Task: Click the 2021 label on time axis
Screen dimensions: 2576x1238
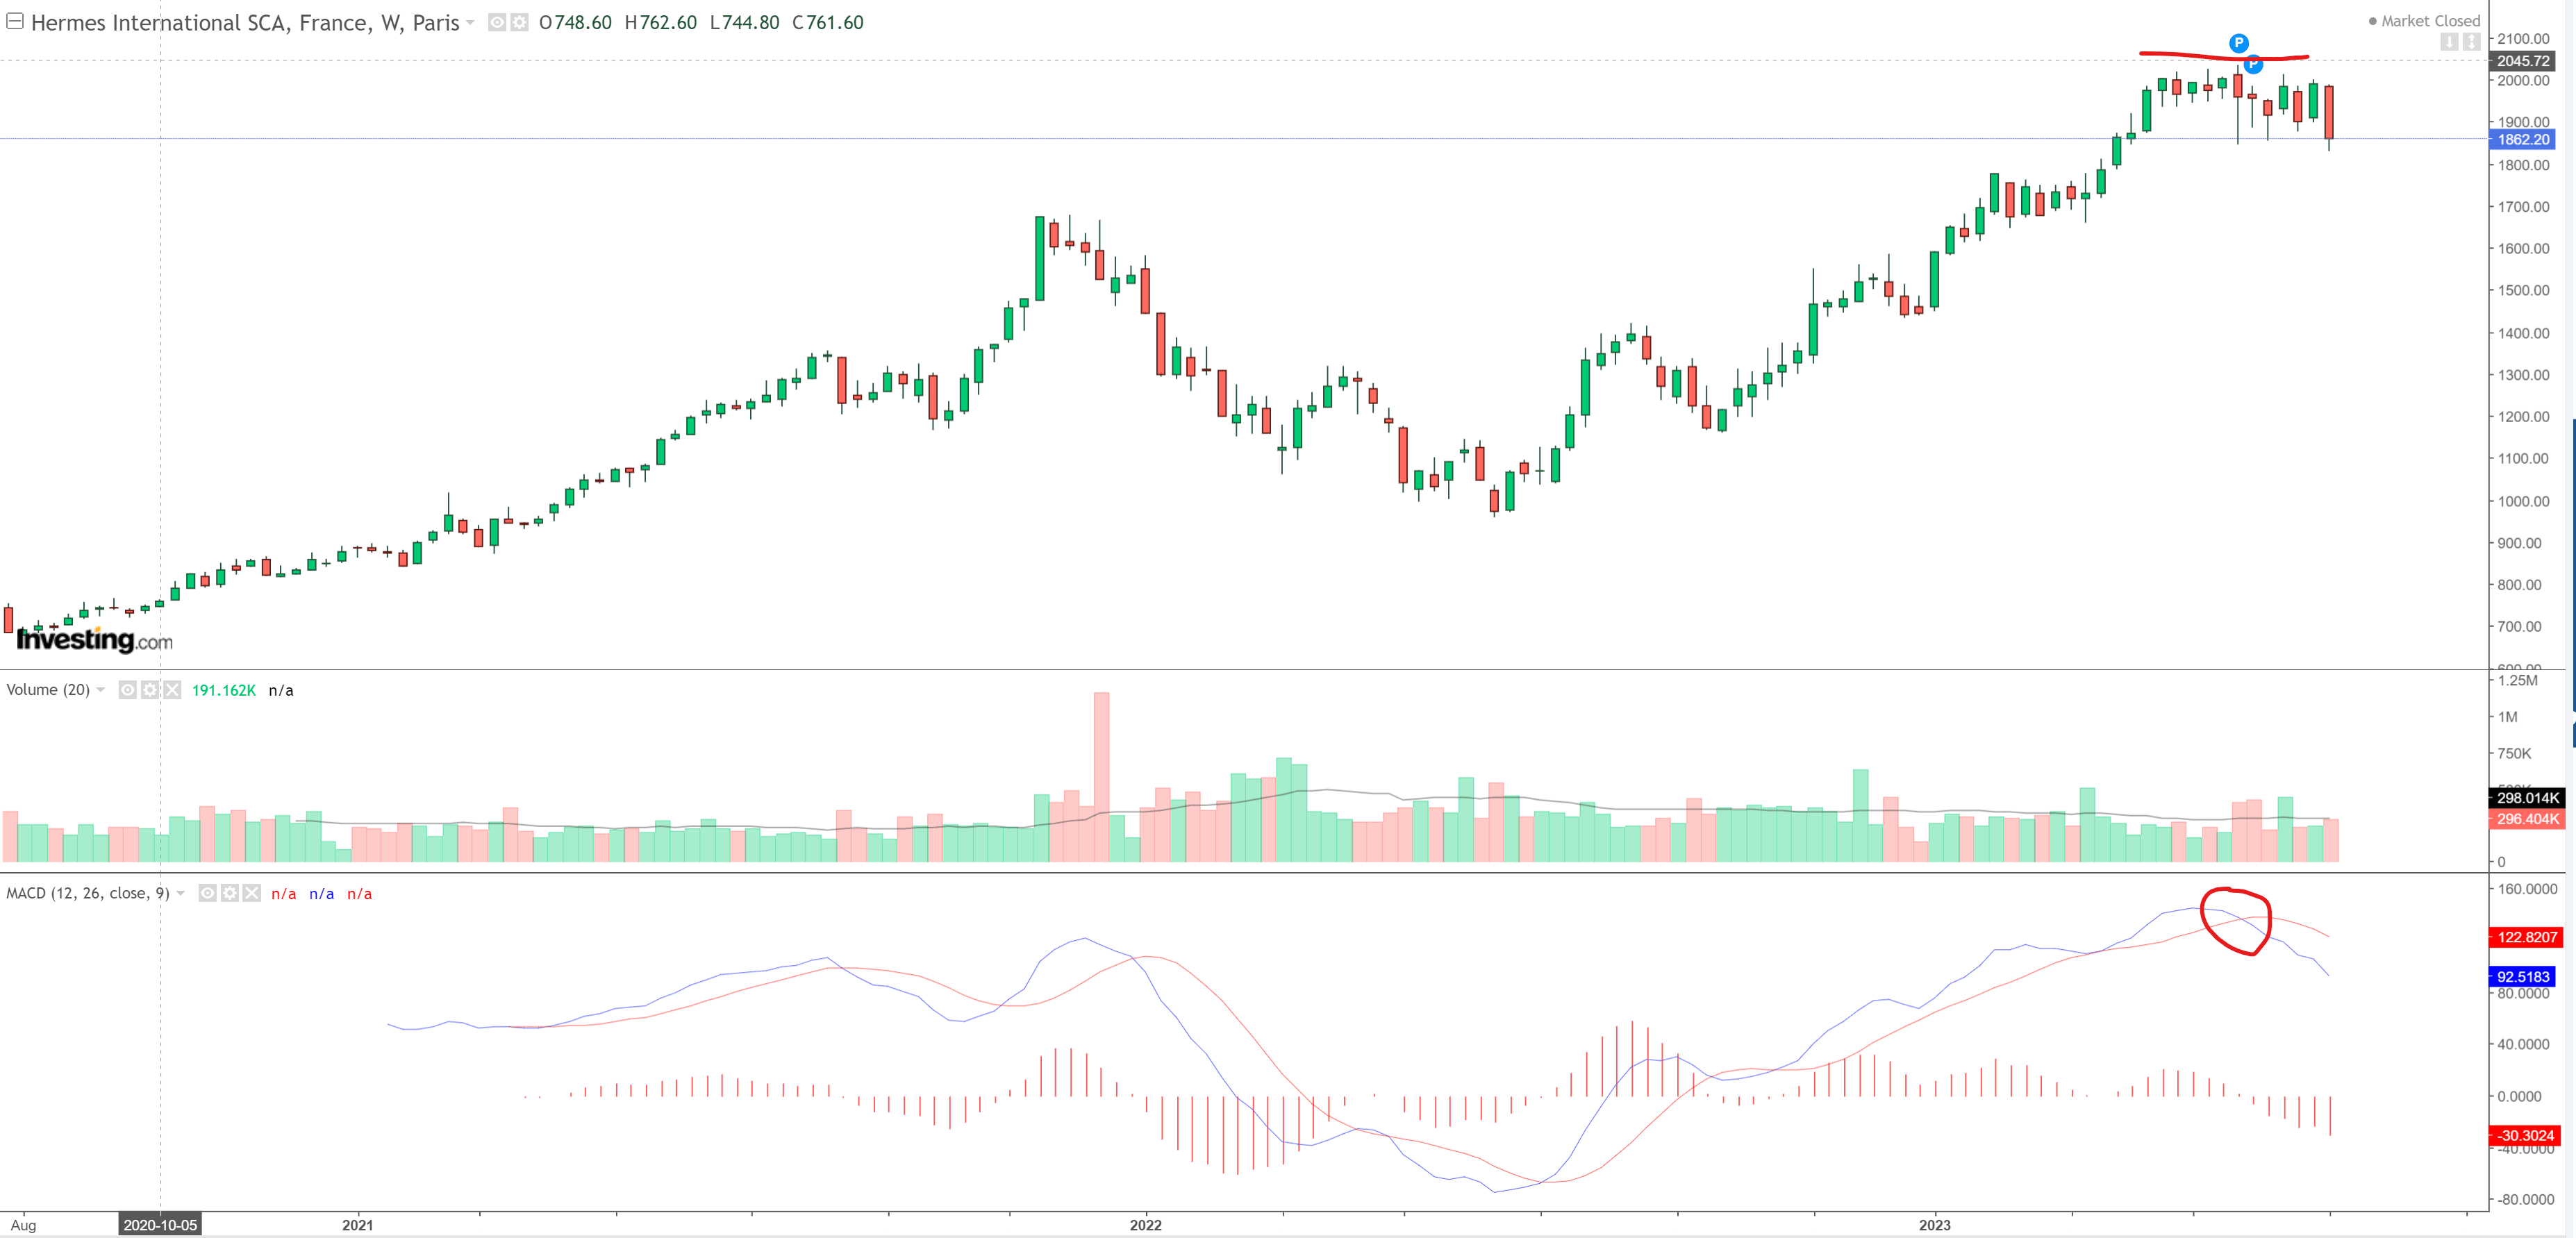Action: click(357, 1225)
